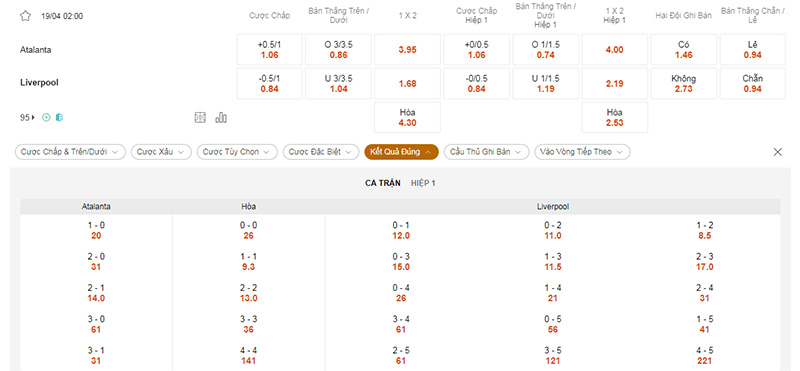Pick Liverpool 1X2 odds 1.68
The width and height of the screenshot is (800, 371).
click(407, 84)
